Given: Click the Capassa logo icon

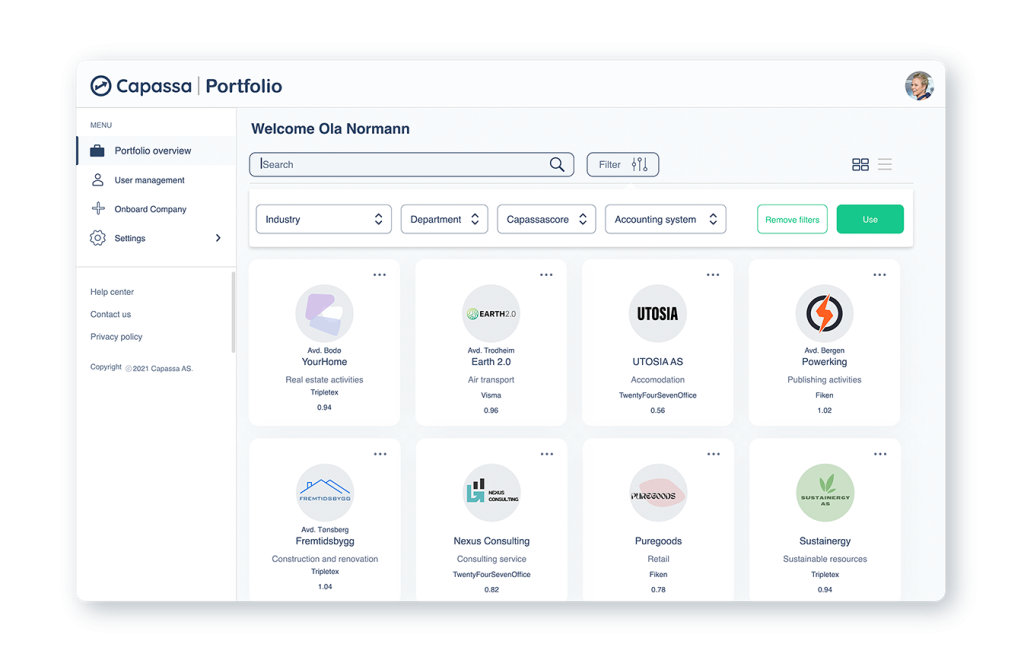Looking at the screenshot, I should pyautogui.click(x=101, y=86).
